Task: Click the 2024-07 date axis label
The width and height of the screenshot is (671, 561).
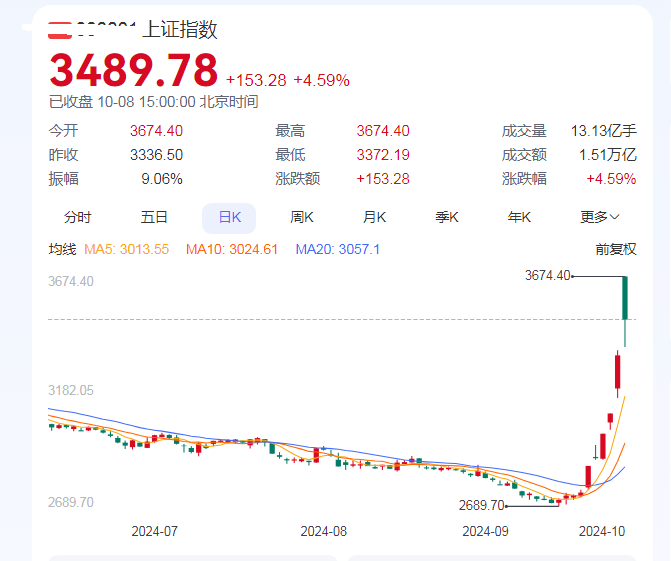Action: tap(154, 531)
